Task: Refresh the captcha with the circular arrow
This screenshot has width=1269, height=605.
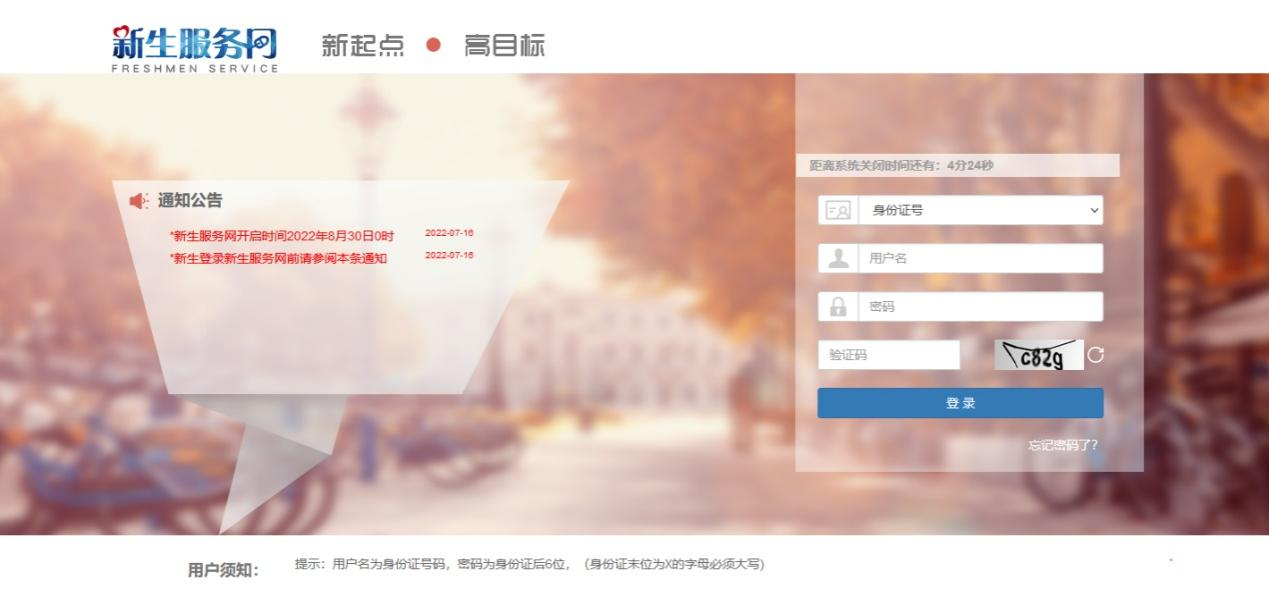Action: click(1095, 355)
